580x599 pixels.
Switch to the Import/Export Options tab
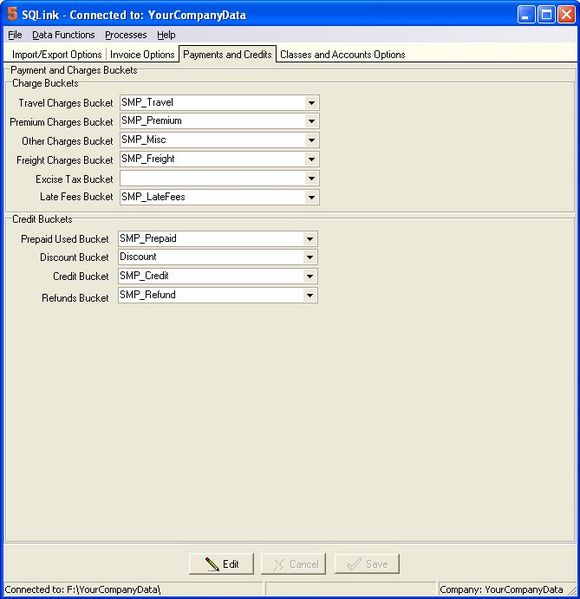[x=57, y=55]
